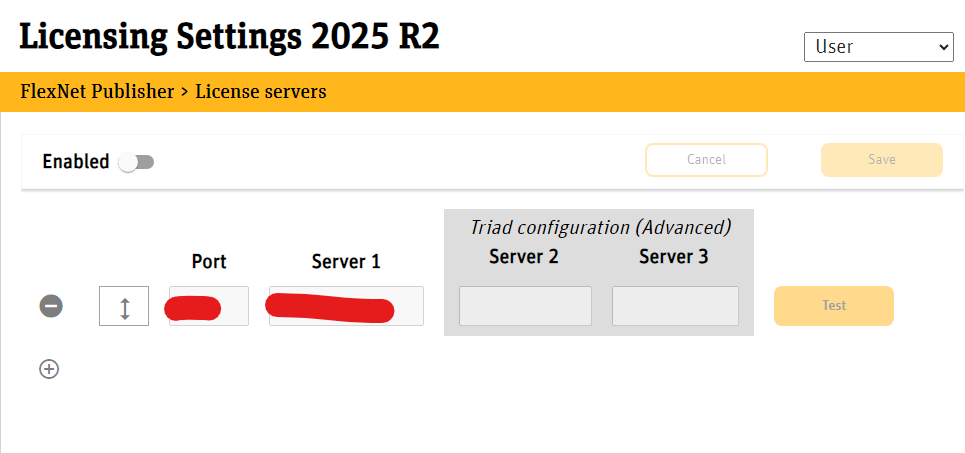Click the Server 3 input field

pos(675,306)
